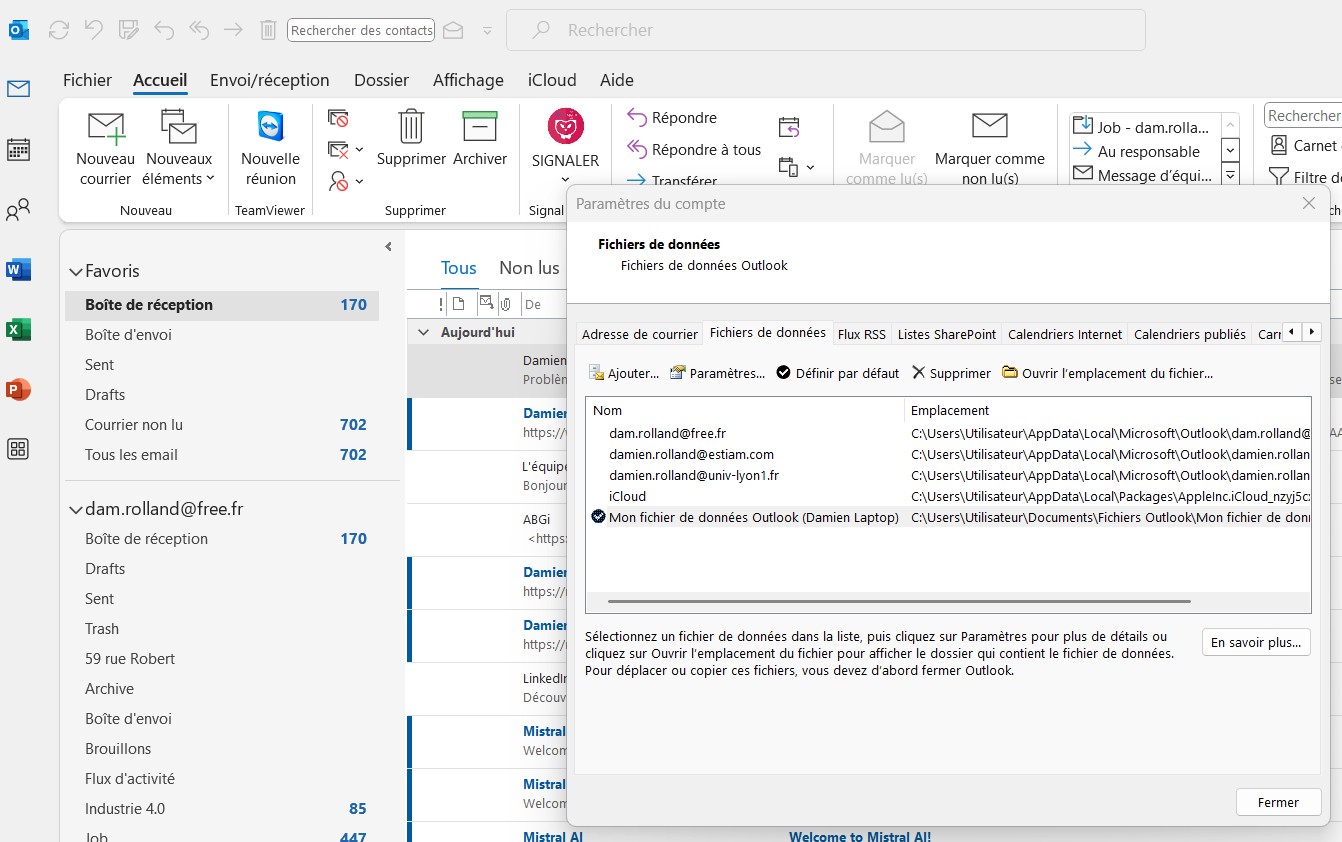Switch to the Envoi/réception ribbon tab
This screenshot has height=842, width=1342.
269,80
